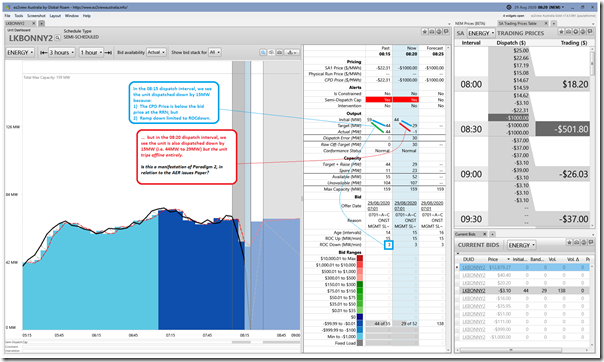Open the LKBONNY2 link in -$3.10 bid row
The height and width of the screenshot is (362, 604).
(473, 291)
